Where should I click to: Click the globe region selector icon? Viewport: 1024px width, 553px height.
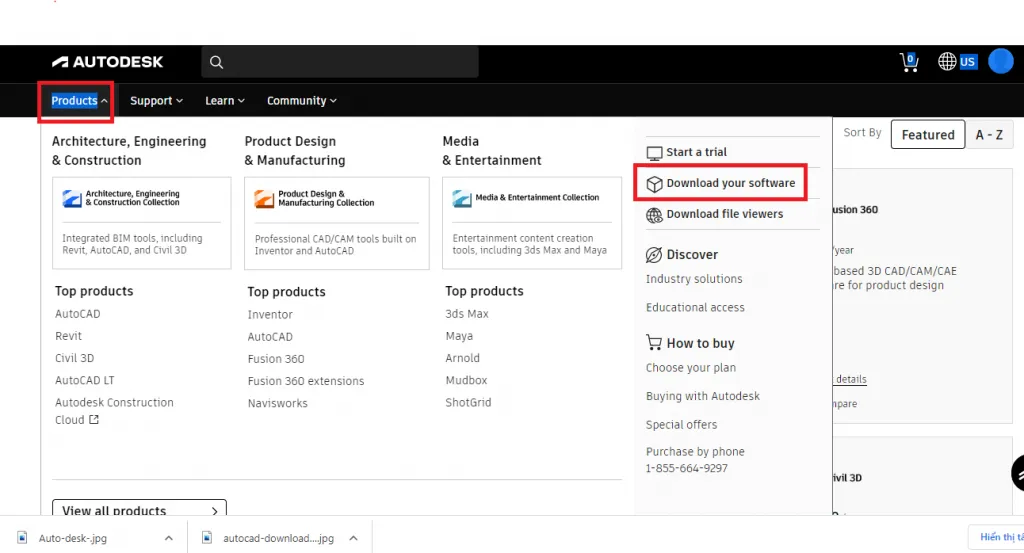pyautogui.click(x=947, y=62)
